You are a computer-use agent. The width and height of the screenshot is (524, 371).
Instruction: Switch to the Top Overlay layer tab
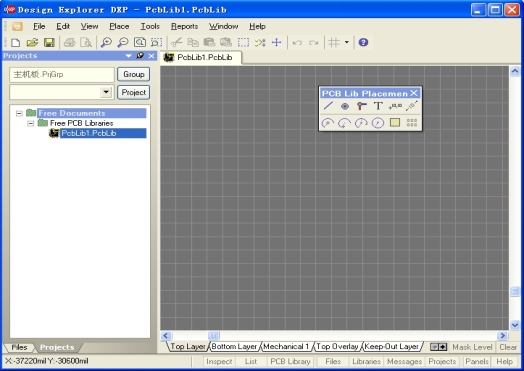(x=337, y=347)
